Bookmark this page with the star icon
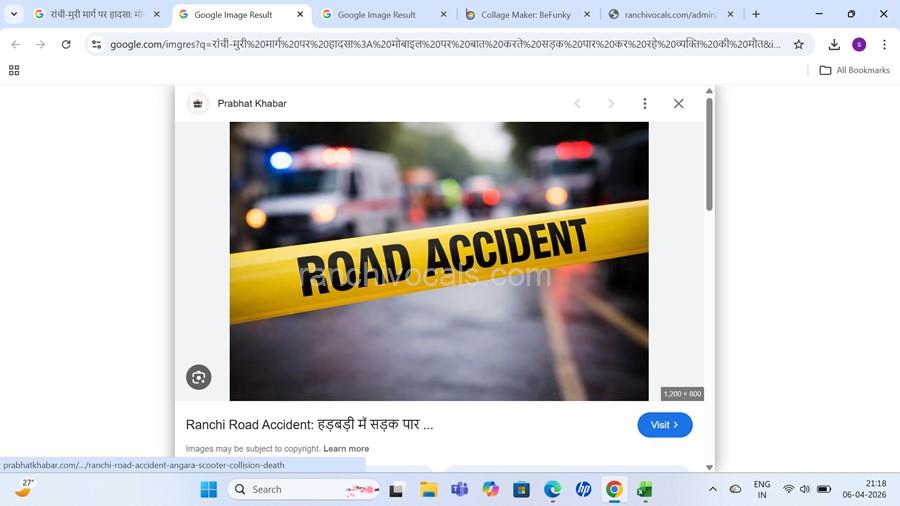Image resolution: width=900 pixels, height=506 pixels. click(x=799, y=44)
